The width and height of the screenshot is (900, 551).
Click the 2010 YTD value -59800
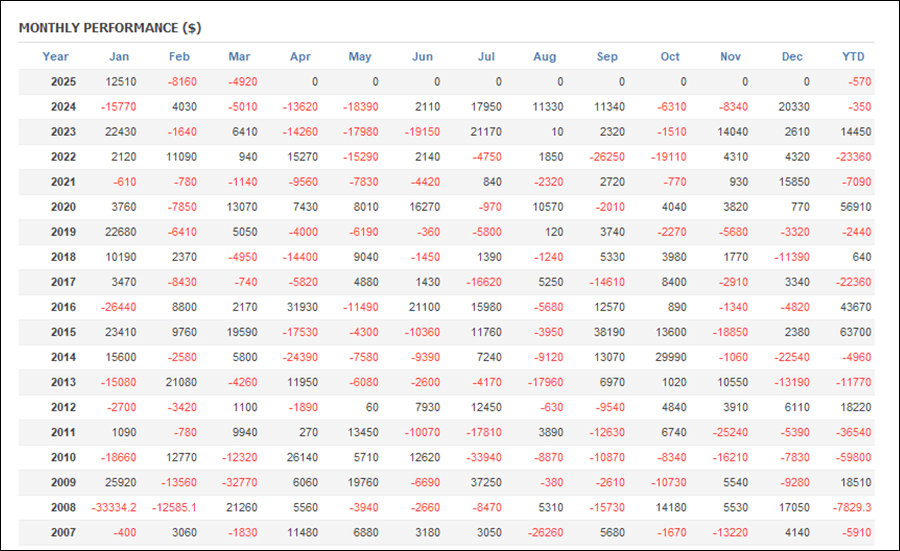tap(854, 457)
